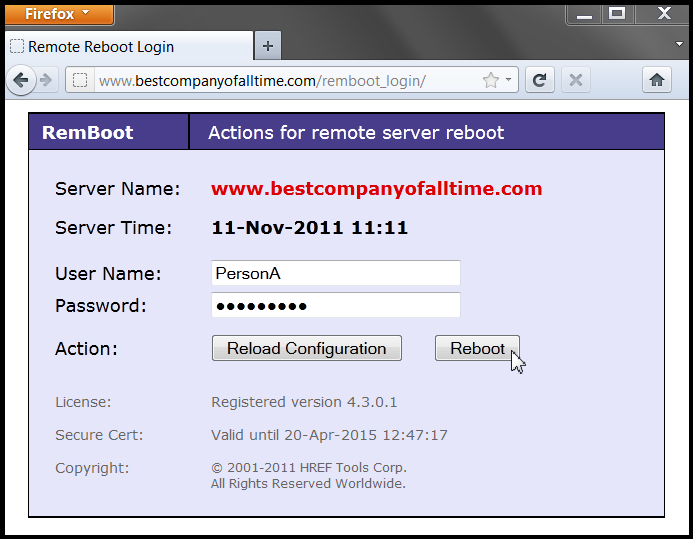Maximize the Firefox window
The height and width of the screenshot is (539, 693).
pyautogui.click(x=617, y=14)
